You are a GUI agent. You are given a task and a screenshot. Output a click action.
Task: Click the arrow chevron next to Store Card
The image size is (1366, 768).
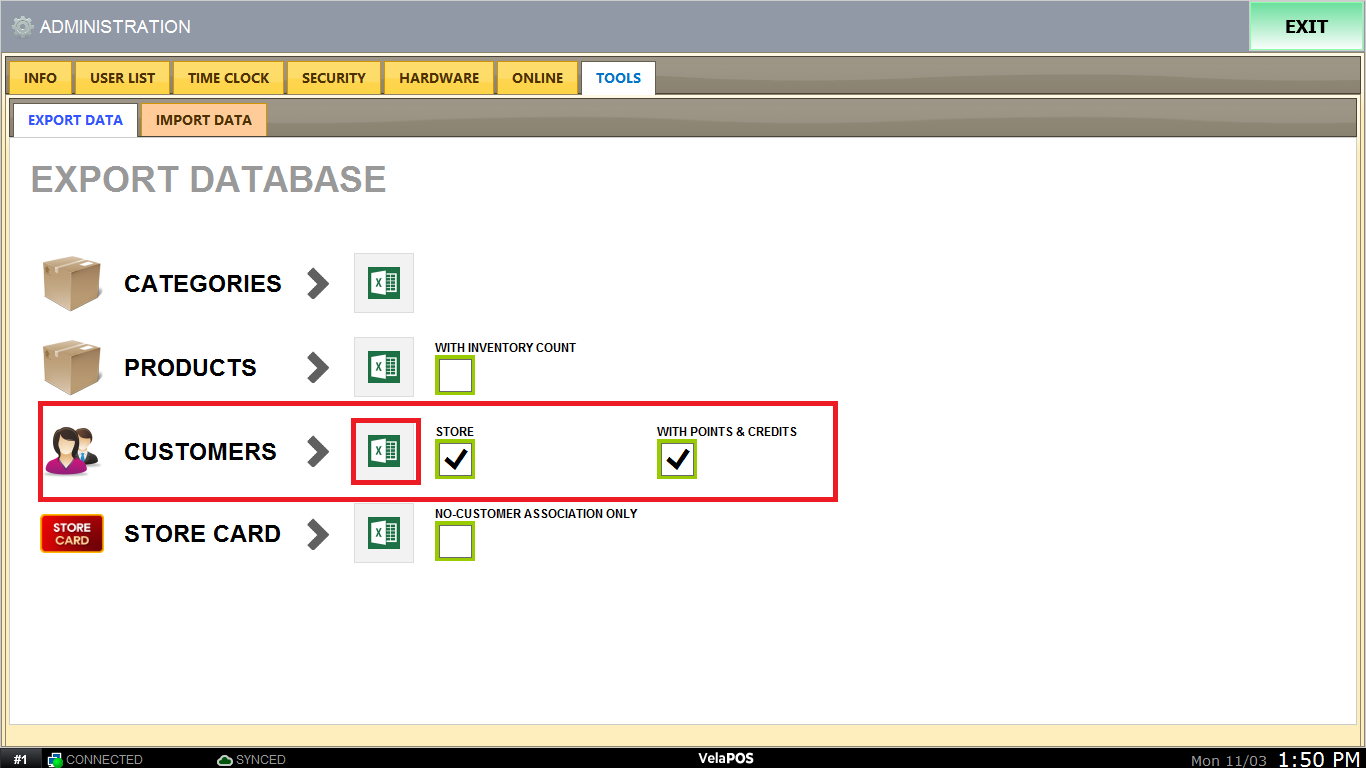coord(318,533)
